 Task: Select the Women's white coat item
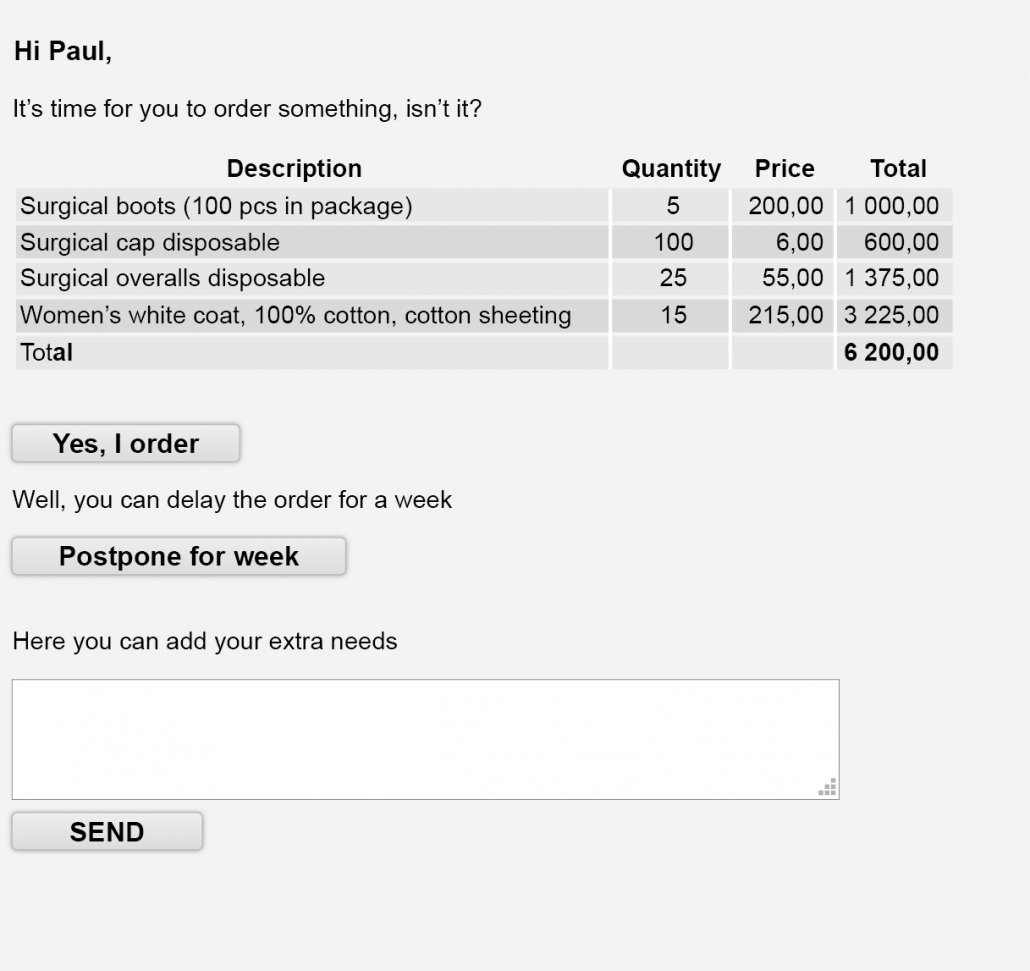[295, 316]
